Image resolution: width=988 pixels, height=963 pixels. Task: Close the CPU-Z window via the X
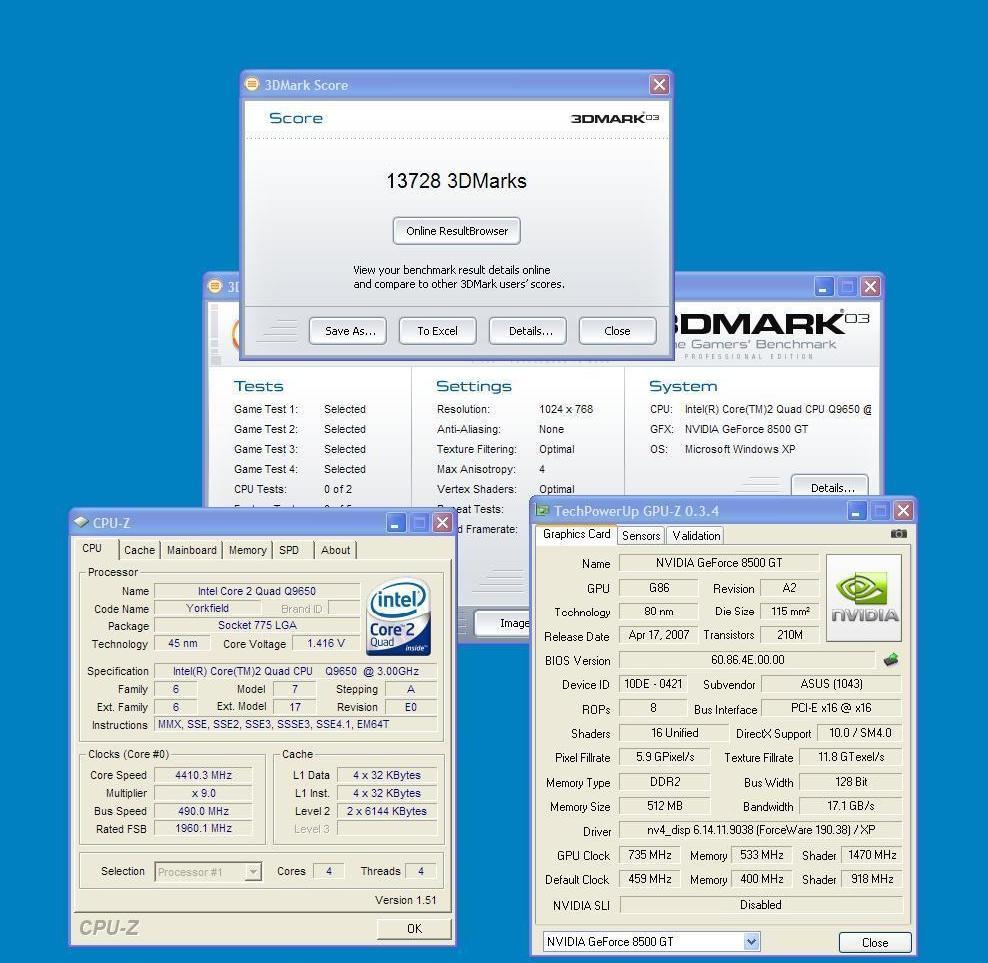coord(443,522)
